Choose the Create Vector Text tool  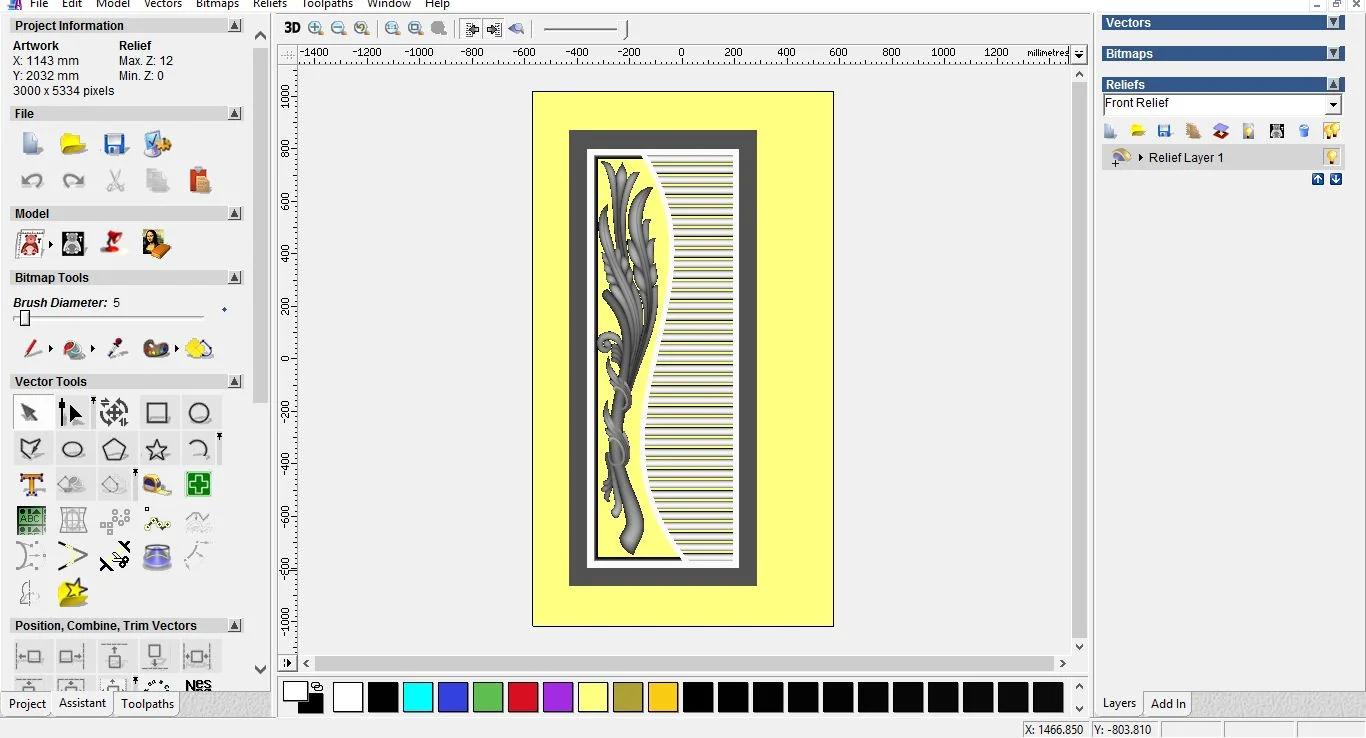[x=31, y=485]
